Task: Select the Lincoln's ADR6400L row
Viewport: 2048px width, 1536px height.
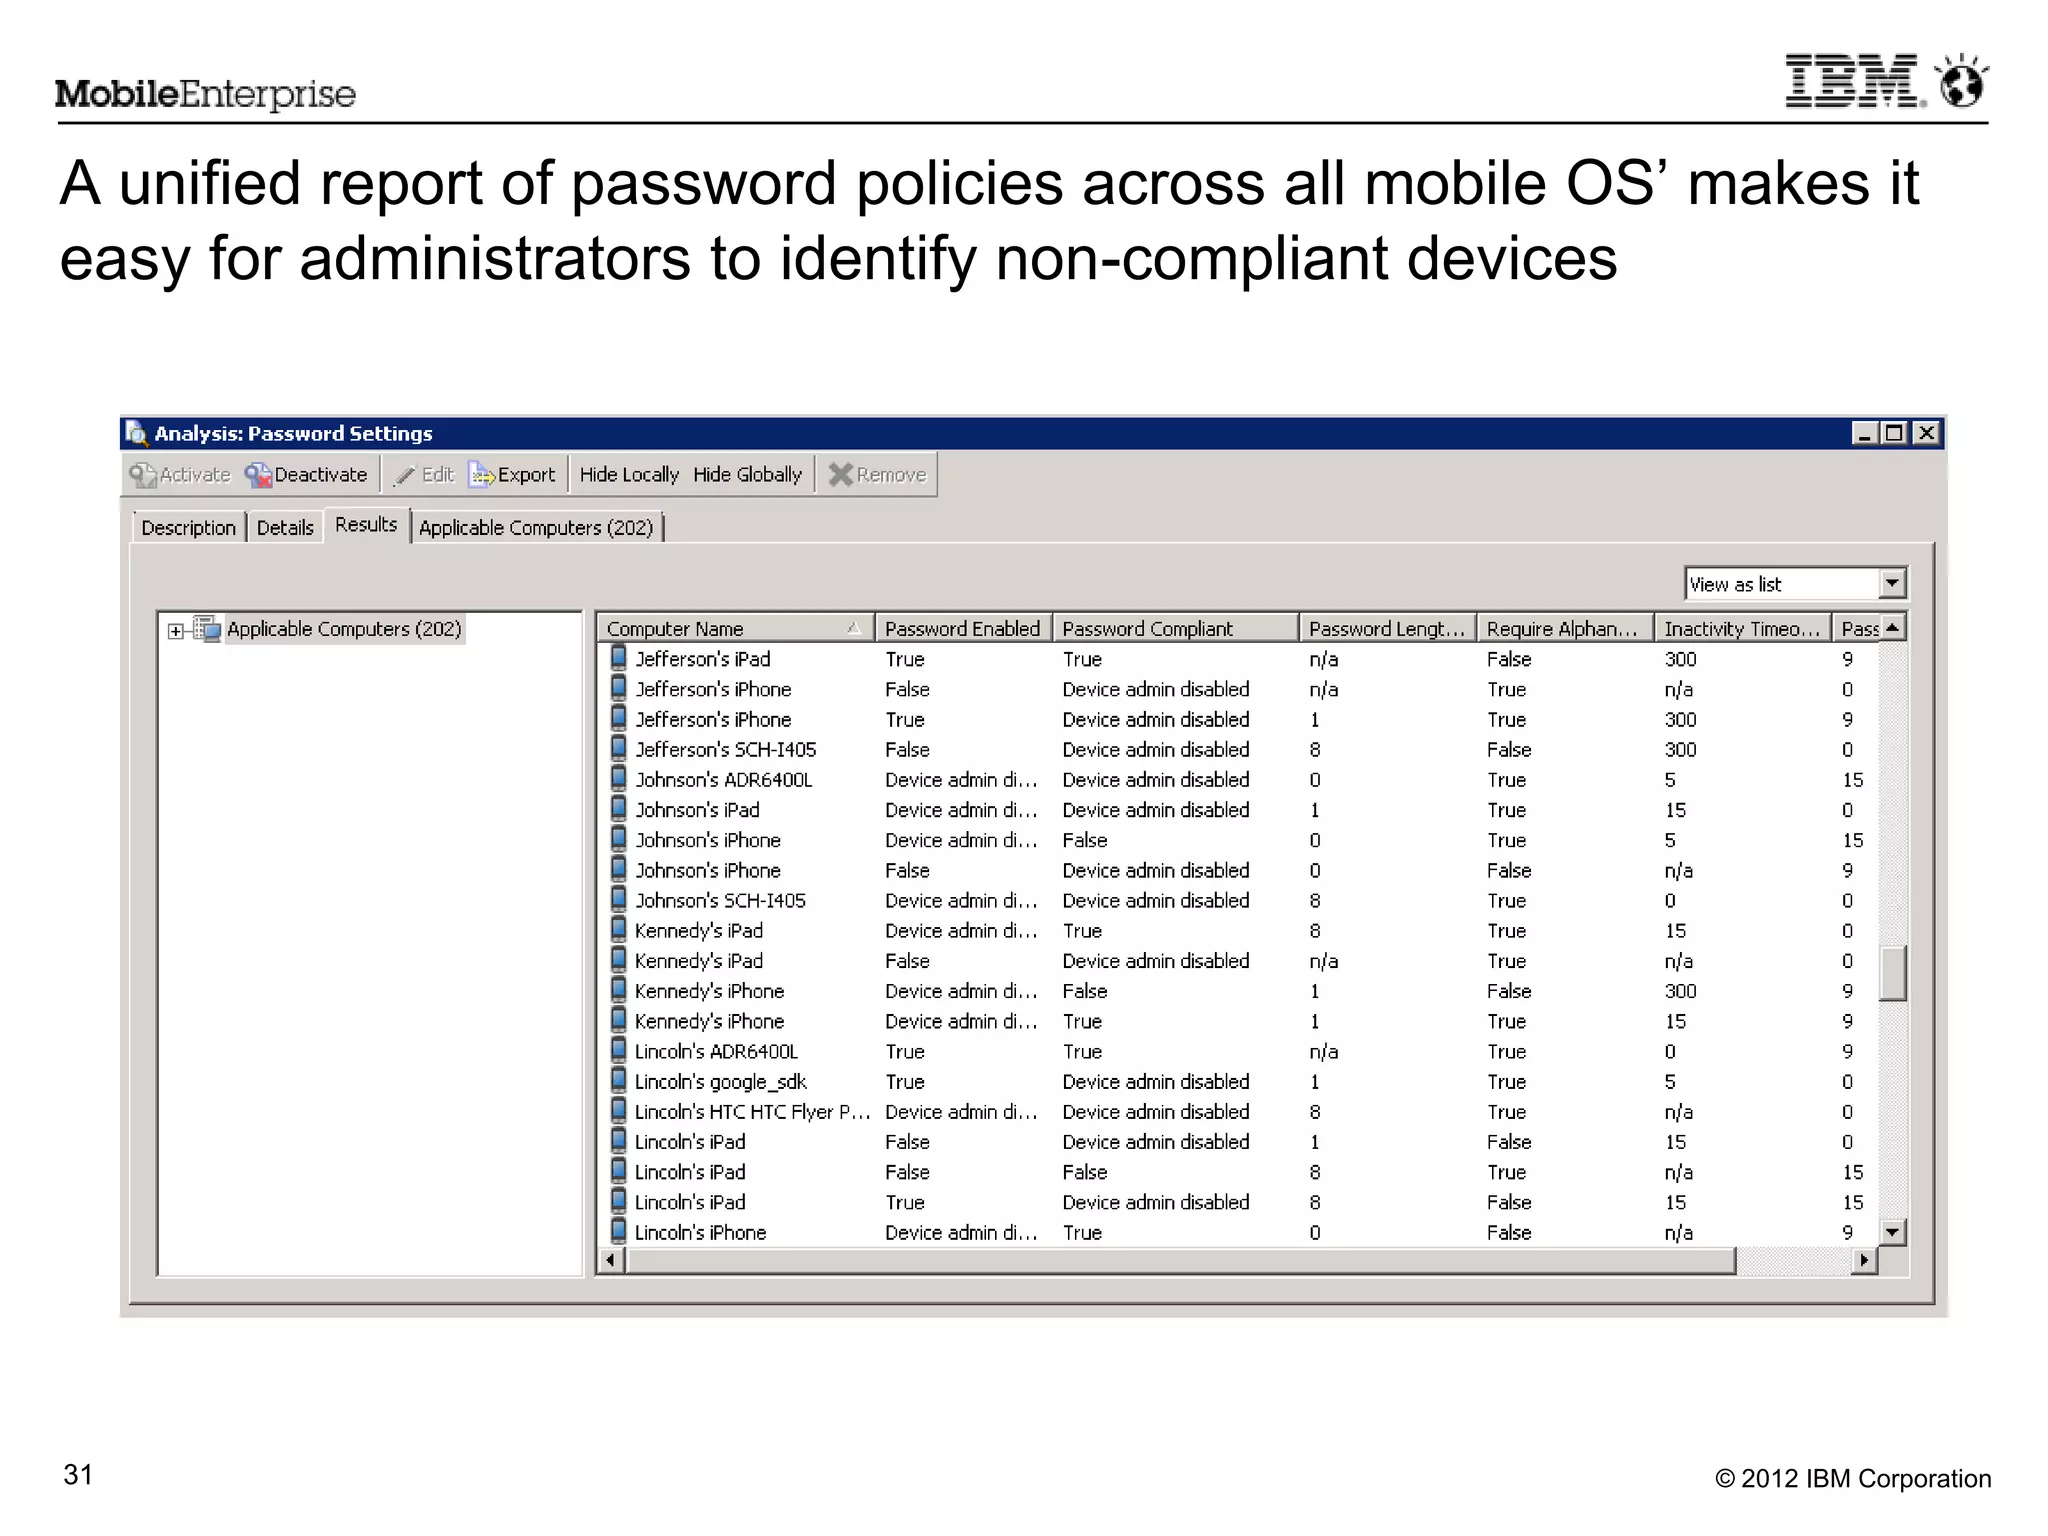Action: (1239, 1052)
